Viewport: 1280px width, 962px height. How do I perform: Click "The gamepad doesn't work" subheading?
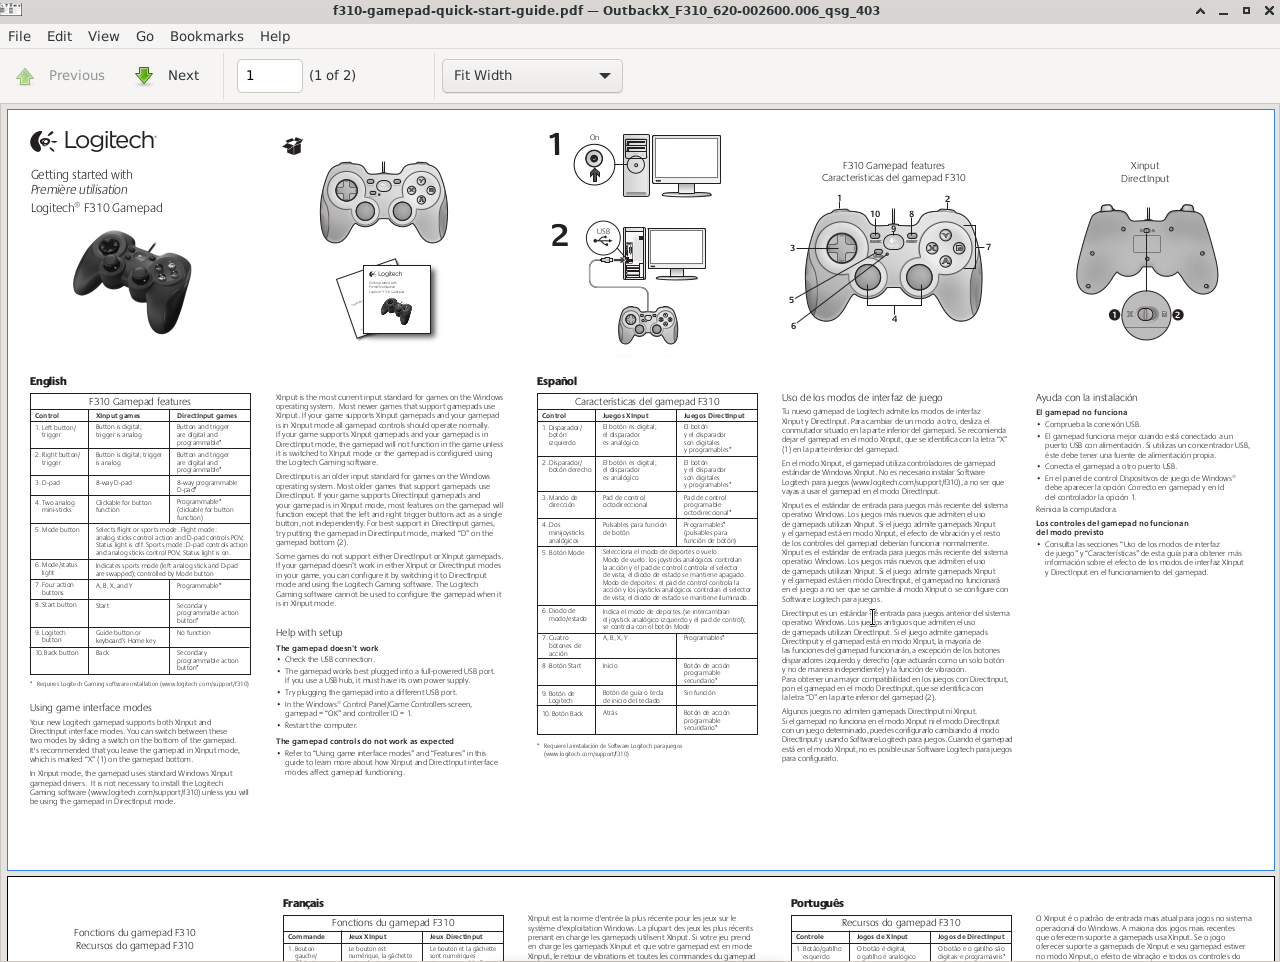point(327,648)
